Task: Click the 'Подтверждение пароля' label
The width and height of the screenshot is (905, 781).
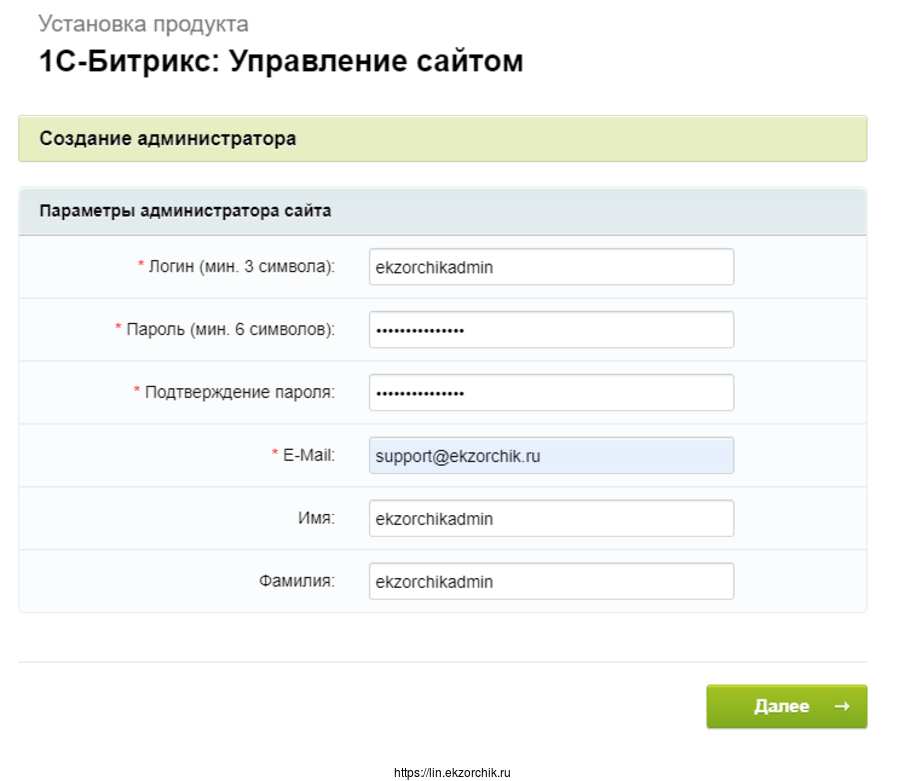Action: click(x=240, y=392)
